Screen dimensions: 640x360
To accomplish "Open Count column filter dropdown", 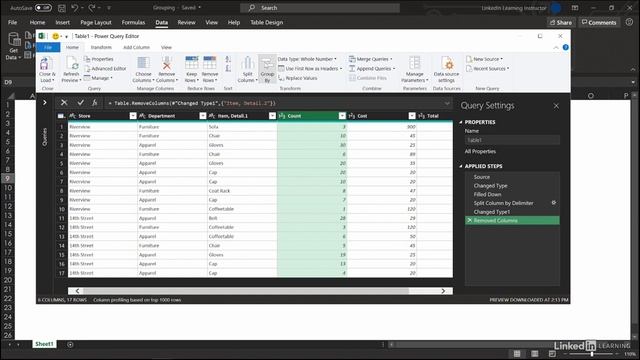I will click(x=342, y=116).
